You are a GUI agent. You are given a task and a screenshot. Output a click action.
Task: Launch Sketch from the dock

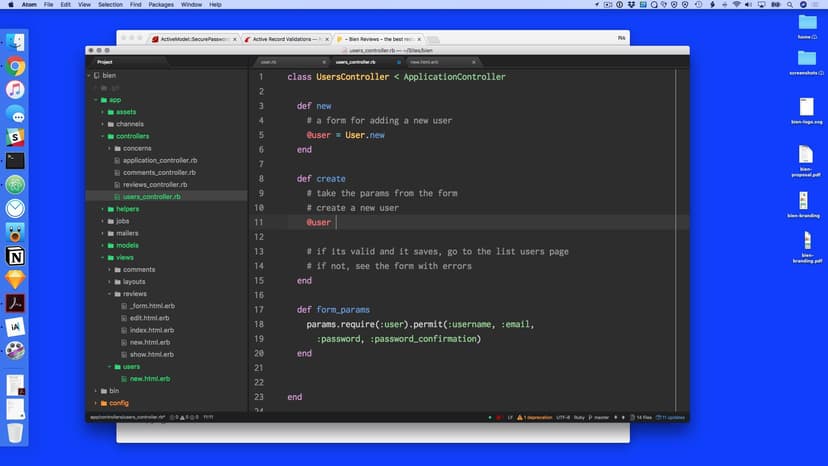[x=16, y=280]
